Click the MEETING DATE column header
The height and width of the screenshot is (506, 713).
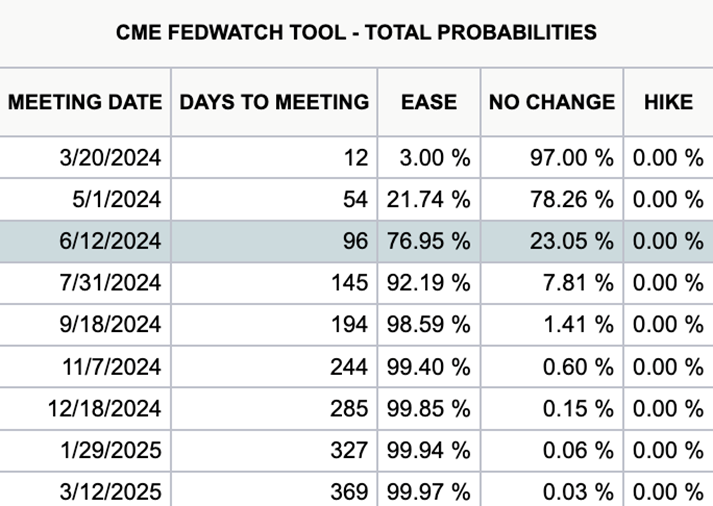tap(85, 102)
